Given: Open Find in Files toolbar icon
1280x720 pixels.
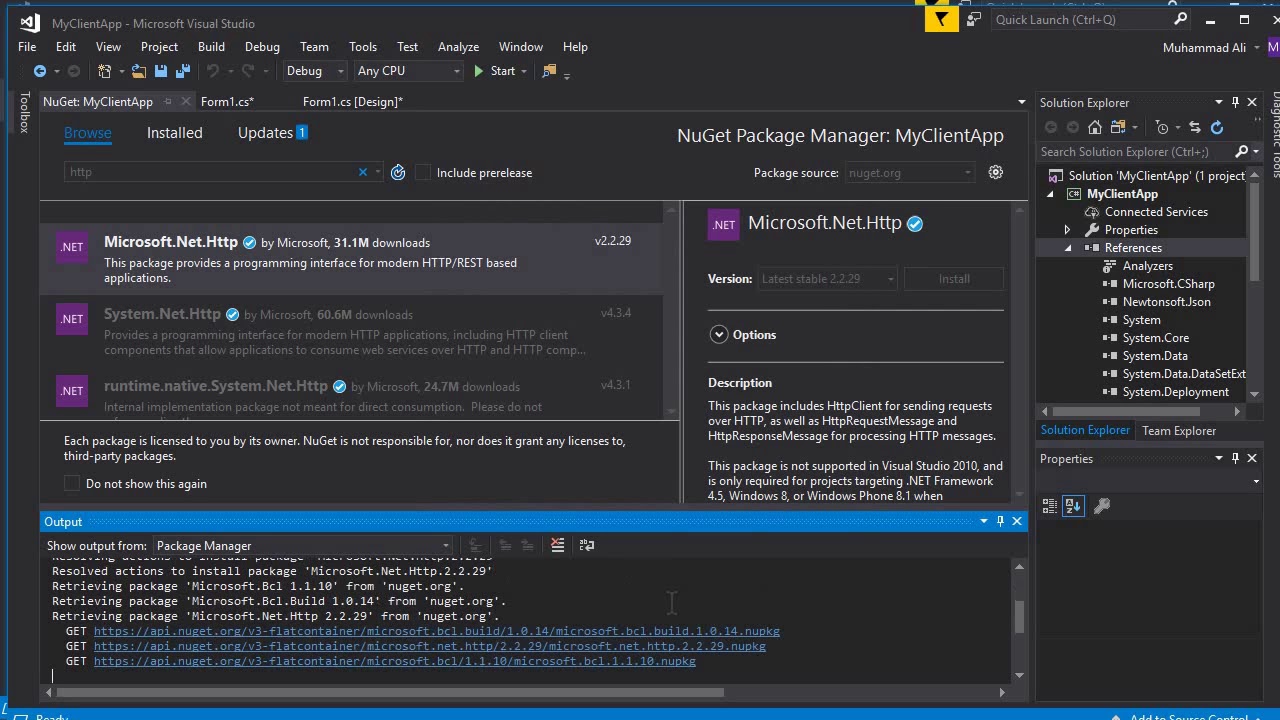Looking at the screenshot, I should [x=549, y=71].
